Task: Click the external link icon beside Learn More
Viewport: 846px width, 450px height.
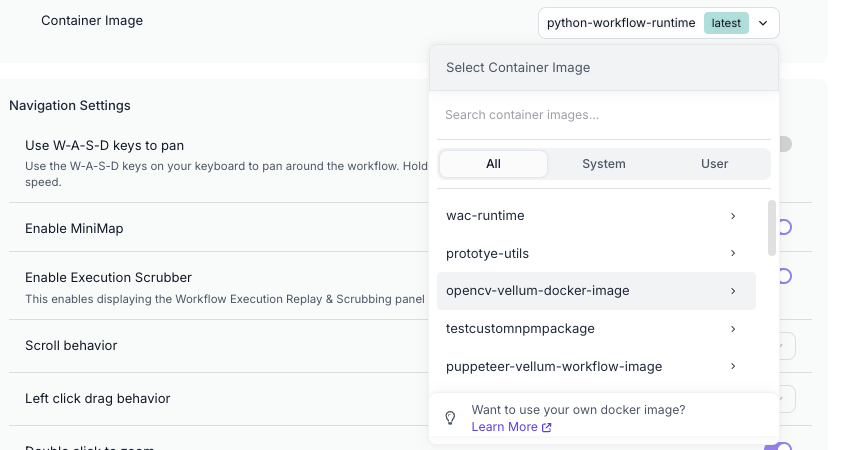Action: [x=546, y=428]
